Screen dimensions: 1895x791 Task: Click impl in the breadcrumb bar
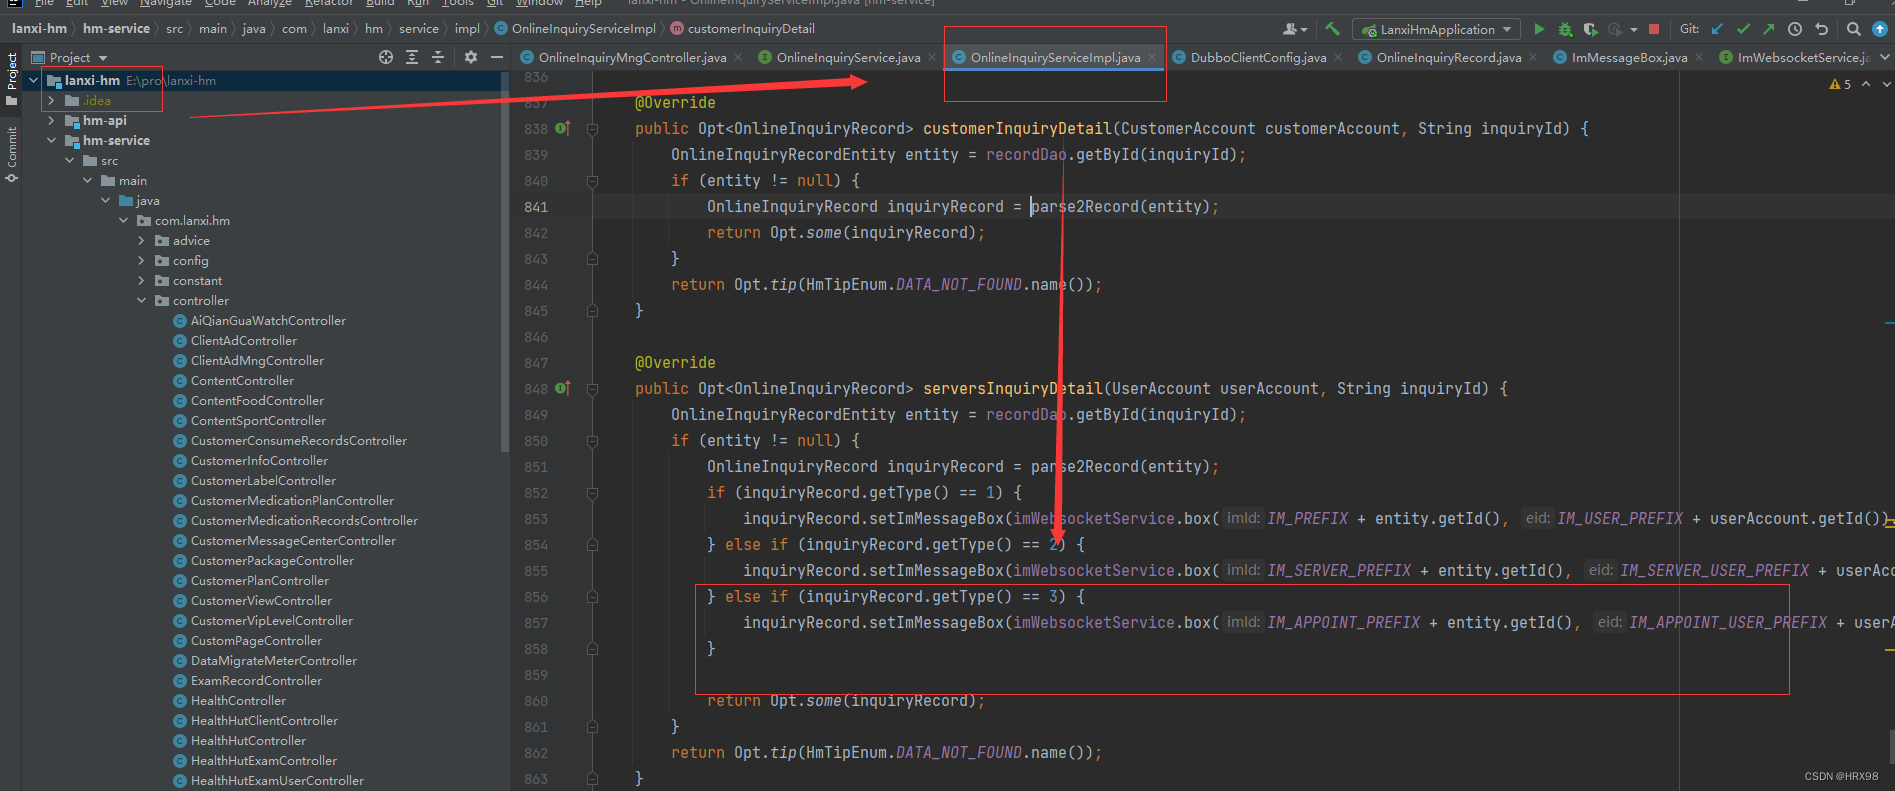coord(467,28)
